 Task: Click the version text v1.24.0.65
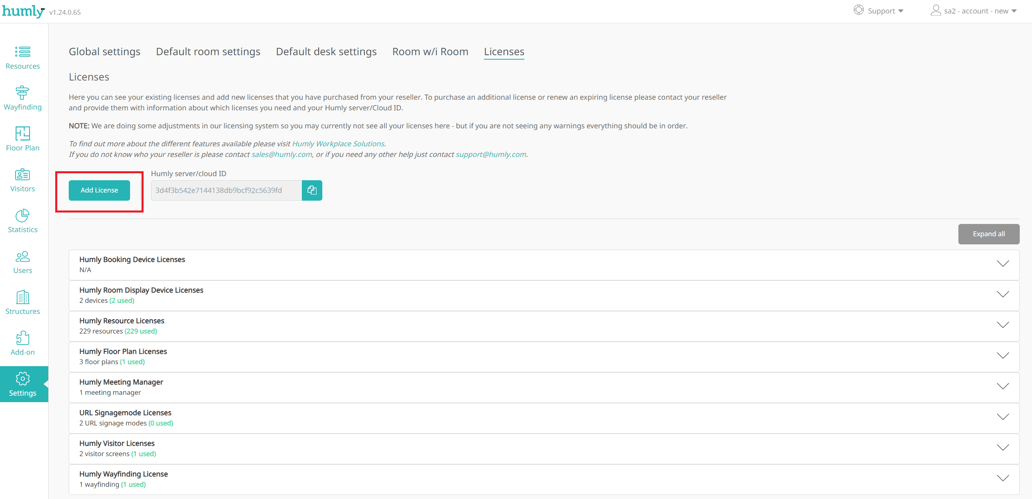pos(66,13)
